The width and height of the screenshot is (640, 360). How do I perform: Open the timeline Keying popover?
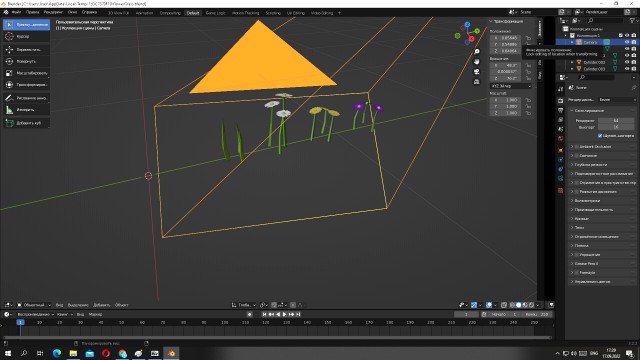(64, 314)
